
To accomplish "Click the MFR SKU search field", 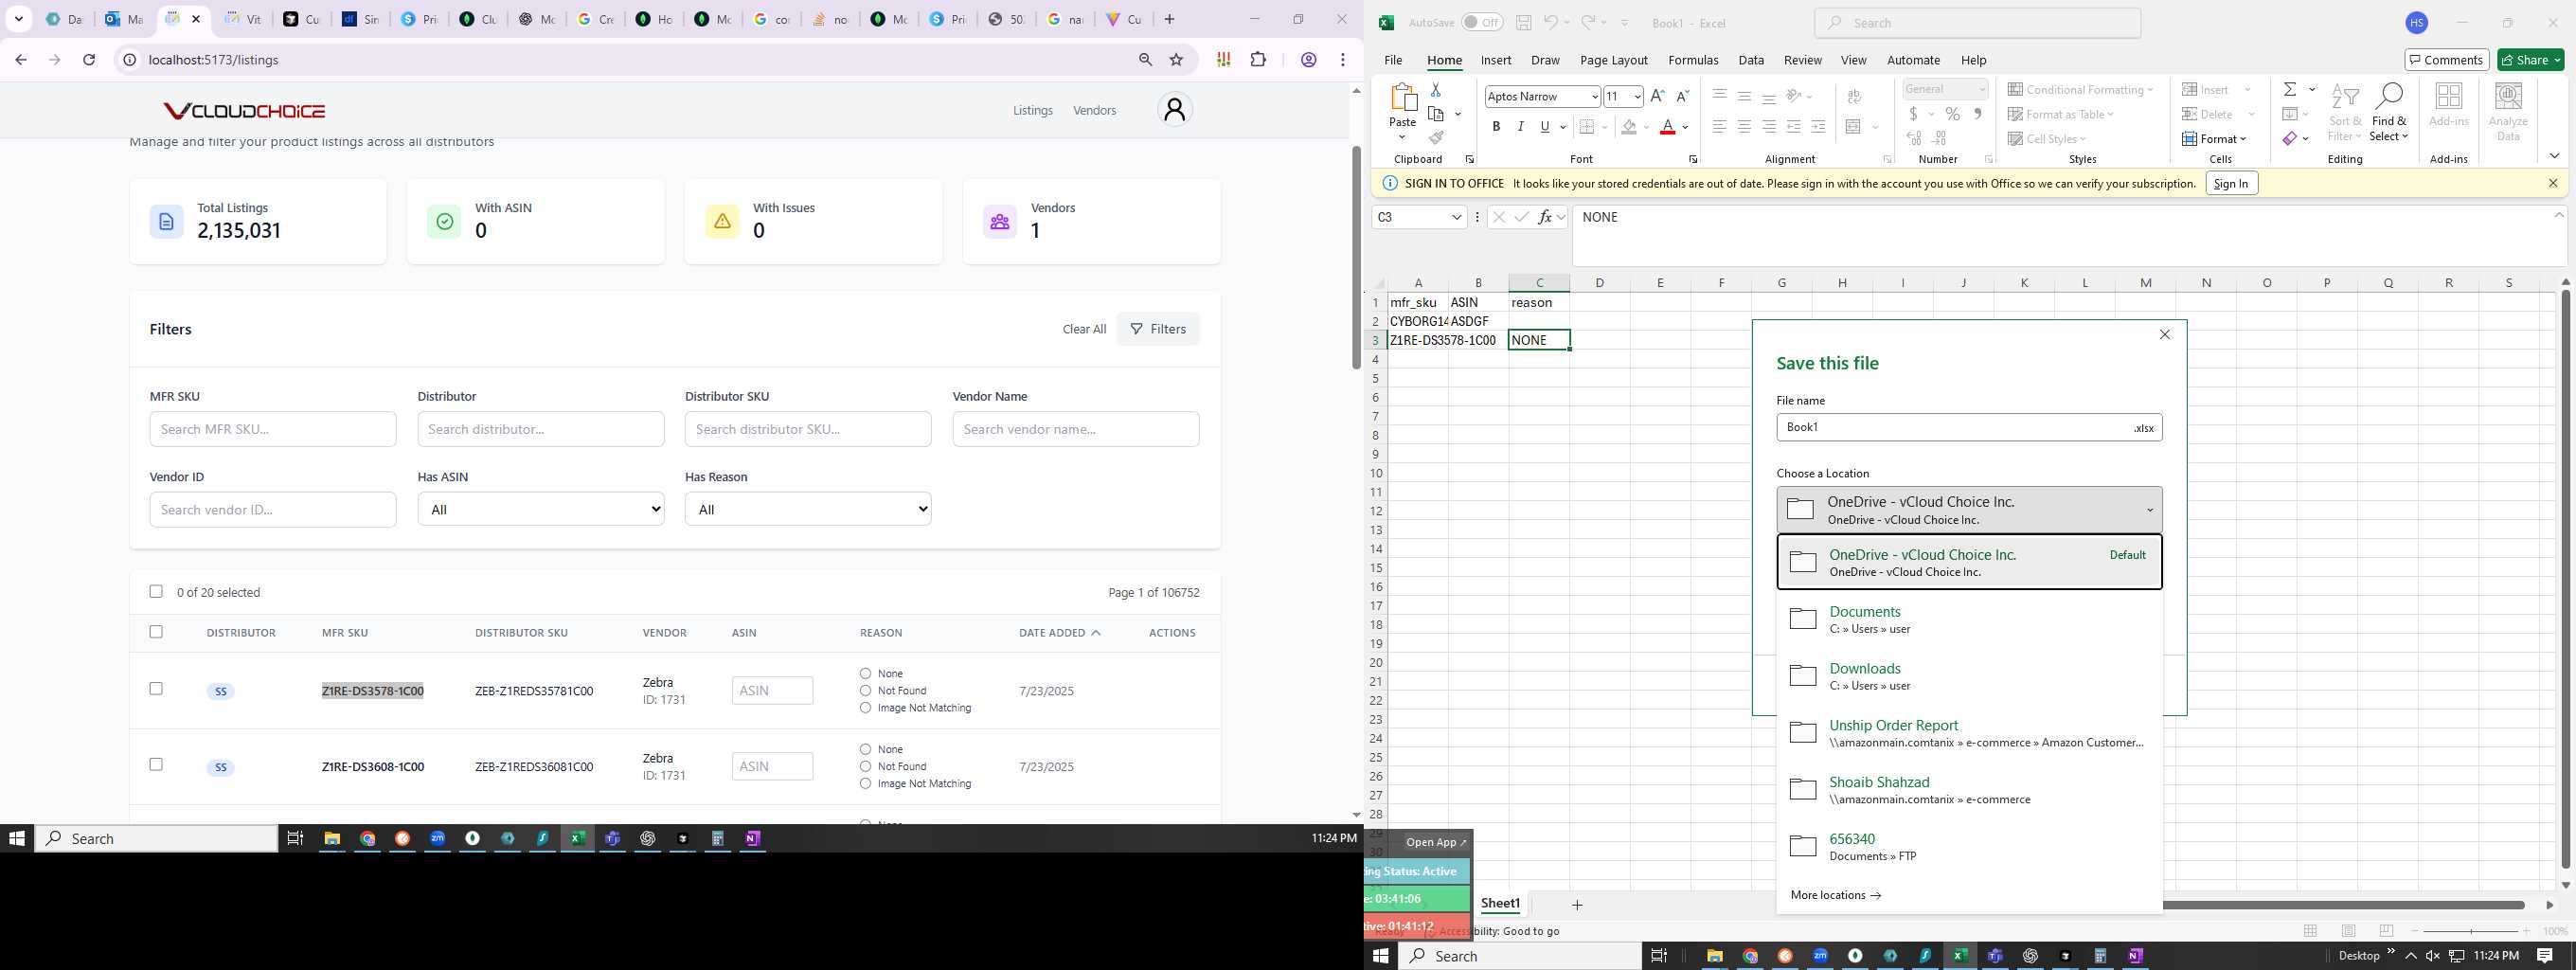I will point(273,429).
